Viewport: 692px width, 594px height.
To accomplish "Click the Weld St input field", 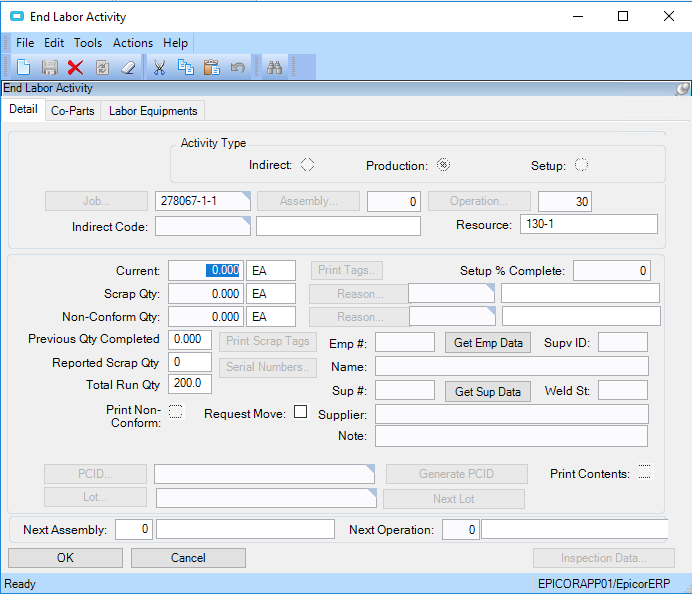I will (x=623, y=391).
